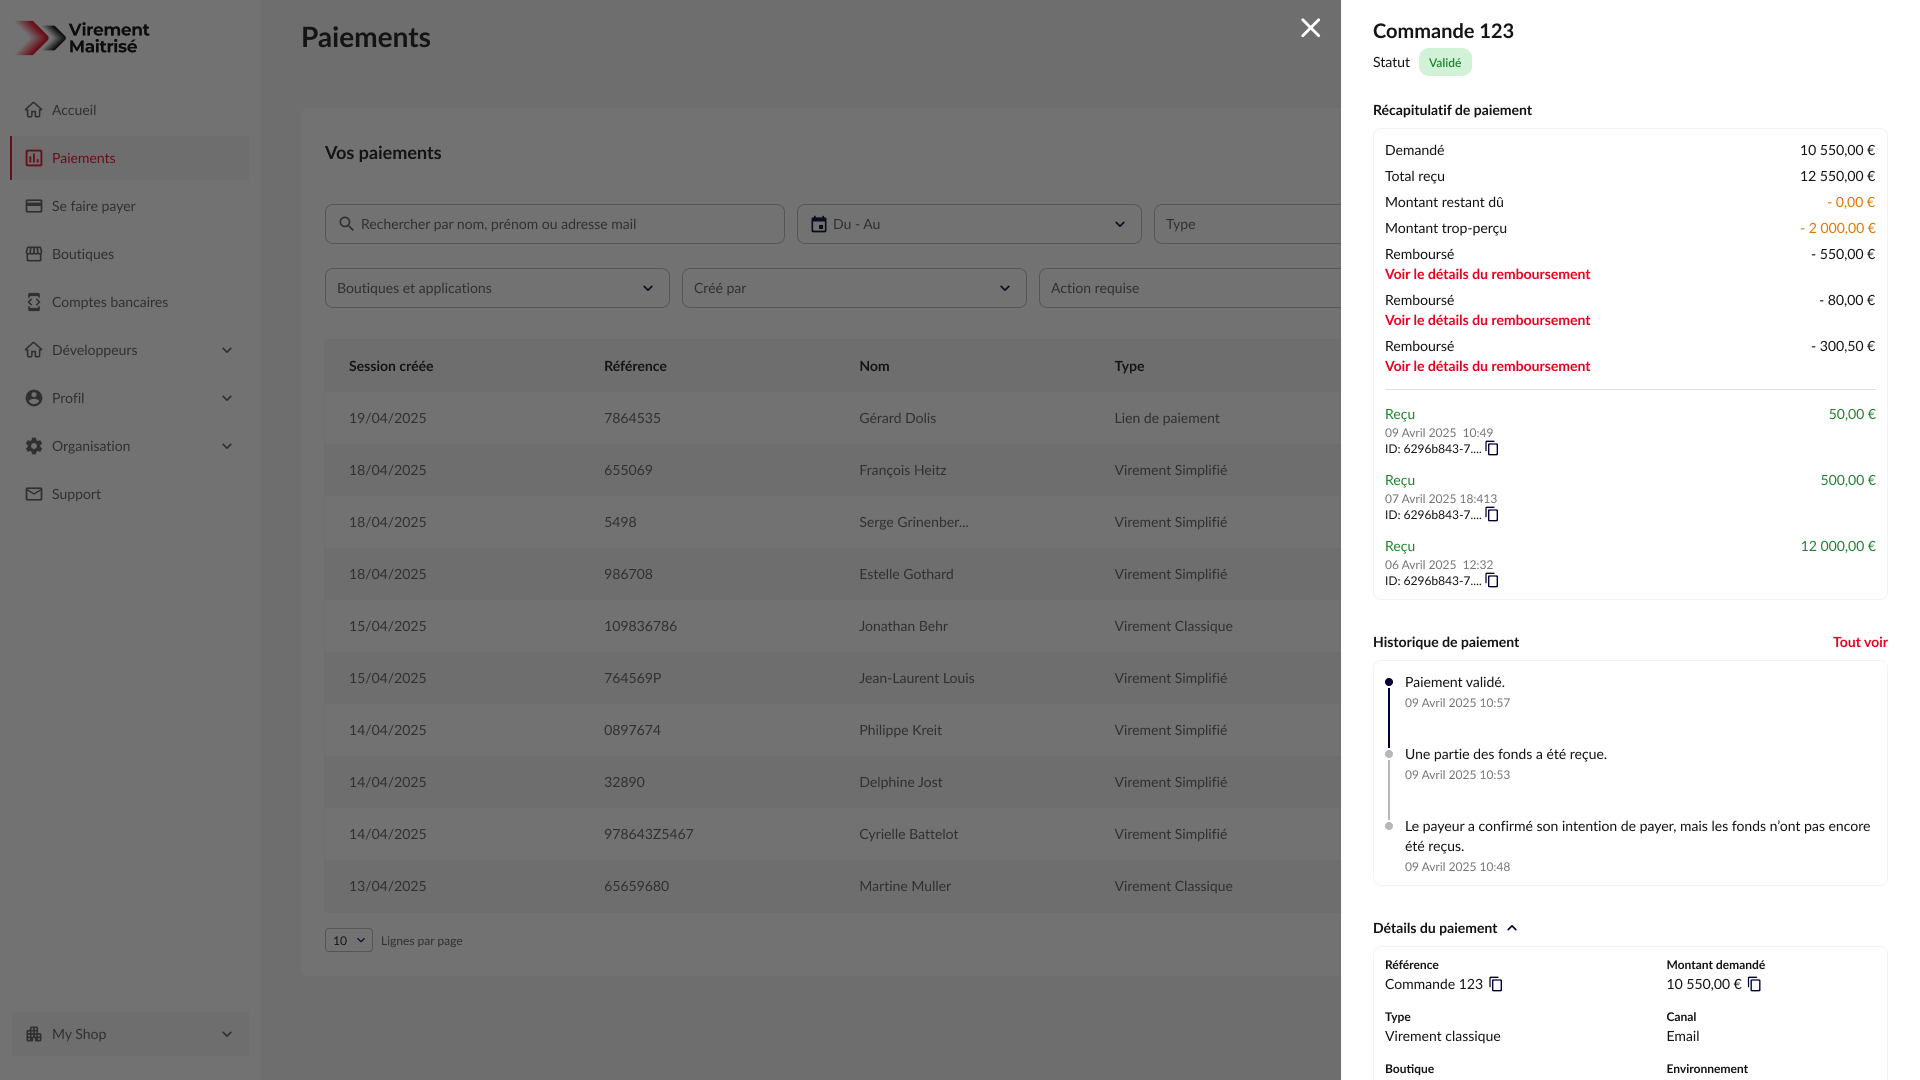The image size is (1920, 1080).
Task: Open the Lignes par page selector
Action: coord(348,940)
